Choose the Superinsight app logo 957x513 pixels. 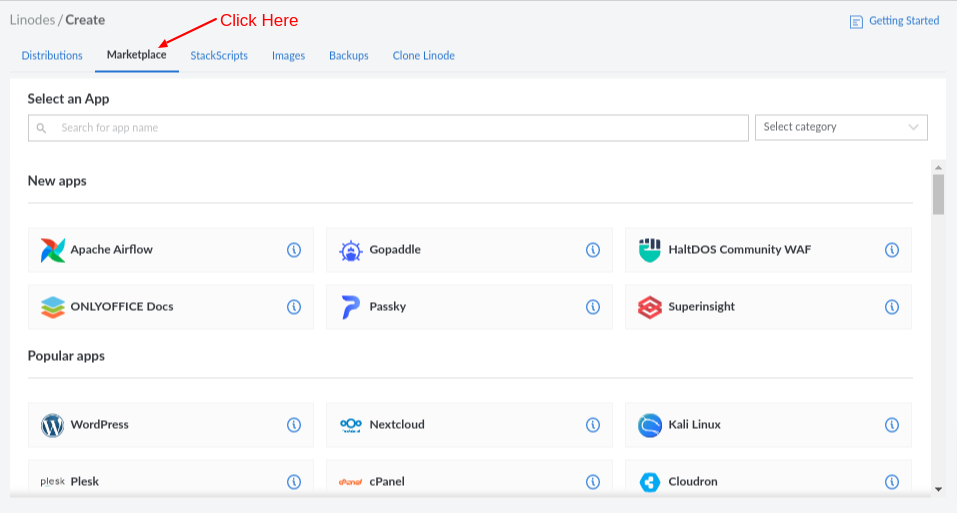pyautogui.click(x=649, y=307)
